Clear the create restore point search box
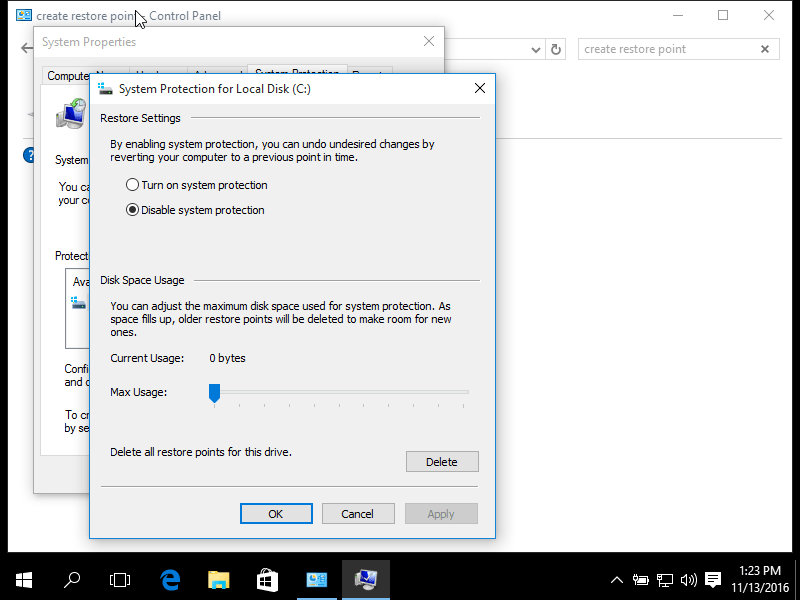Image resolution: width=800 pixels, height=600 pixels. (x=765, y=48)
